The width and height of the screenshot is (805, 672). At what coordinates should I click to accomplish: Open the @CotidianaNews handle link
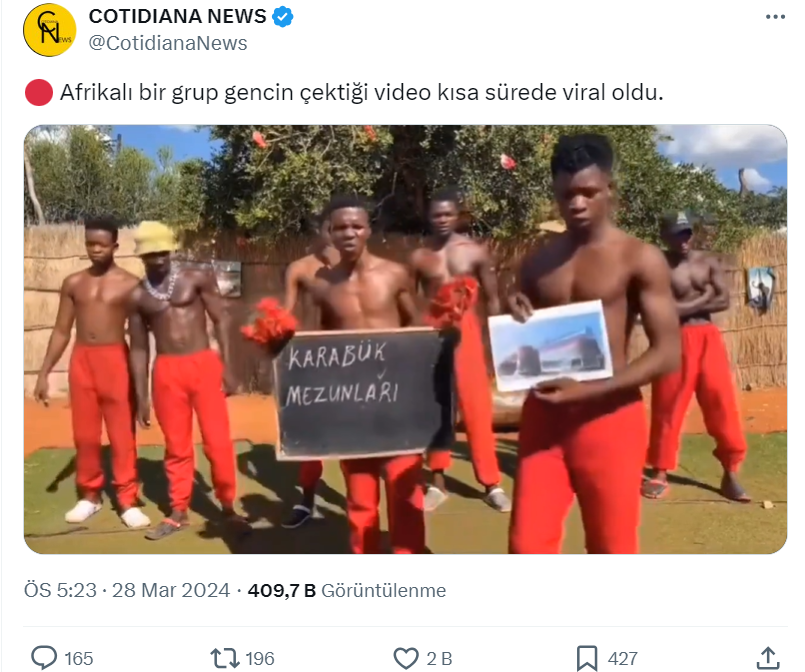168,43
